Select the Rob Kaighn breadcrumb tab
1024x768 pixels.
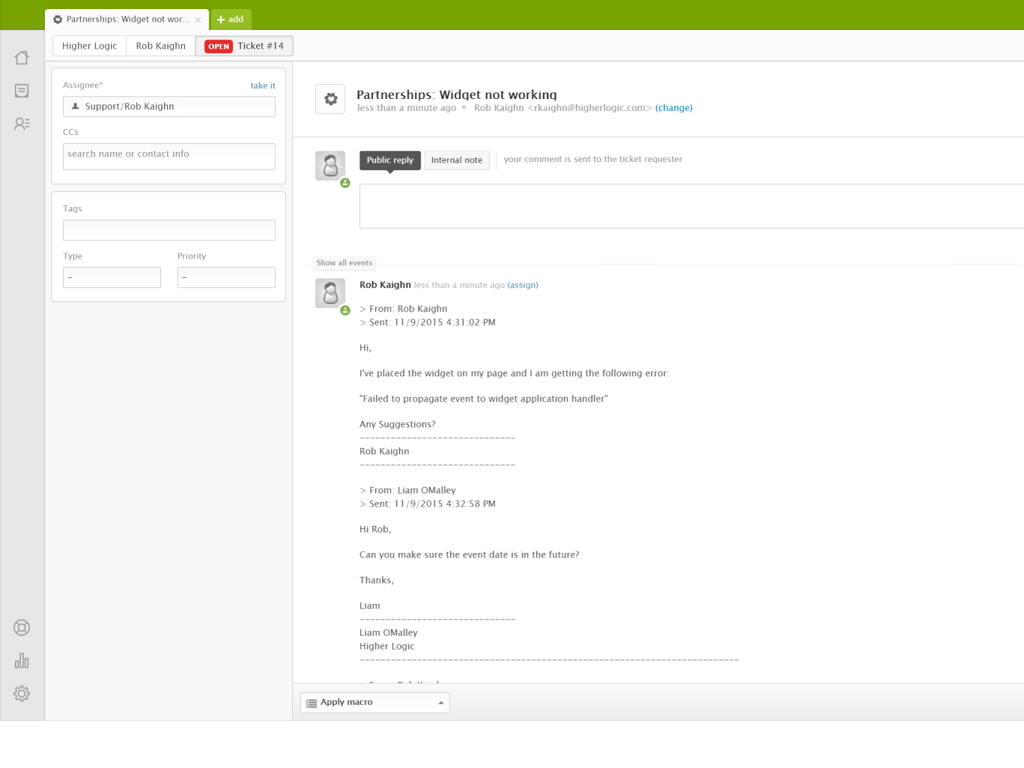point(161,46)
